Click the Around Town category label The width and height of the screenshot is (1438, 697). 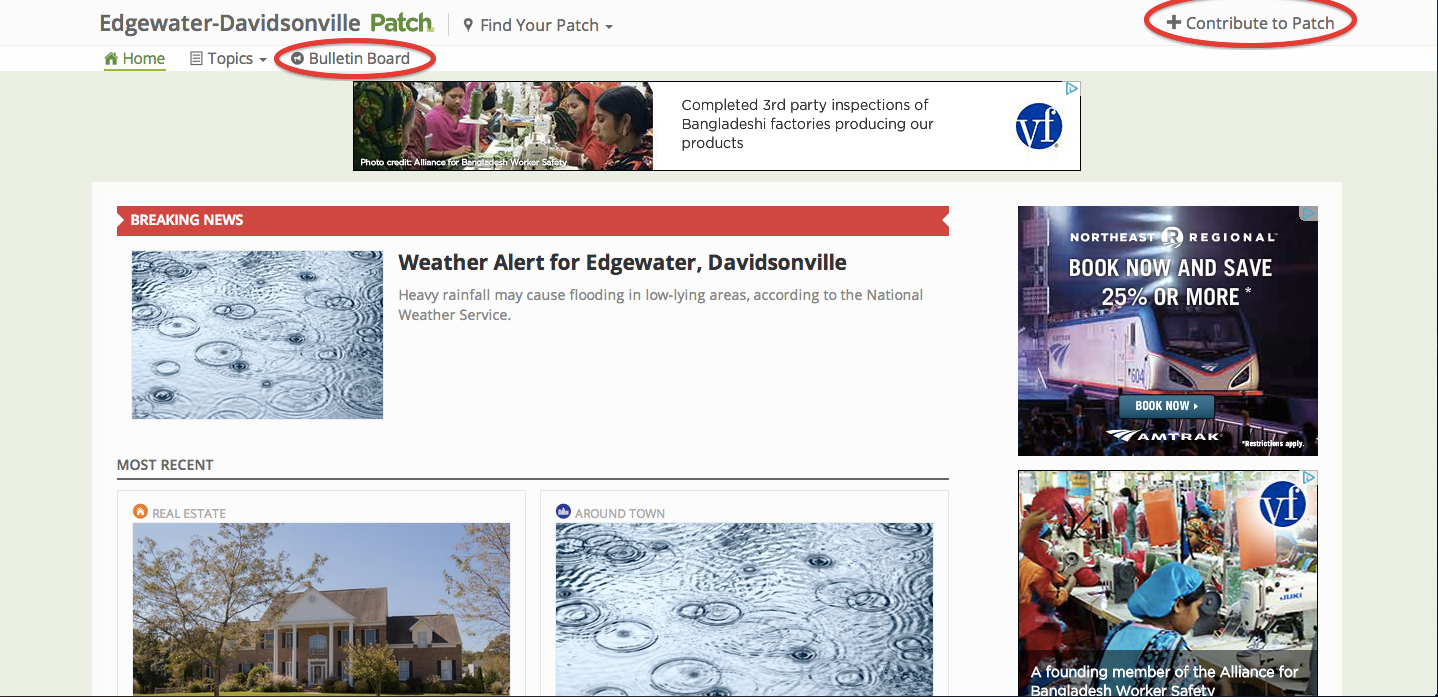620,513
